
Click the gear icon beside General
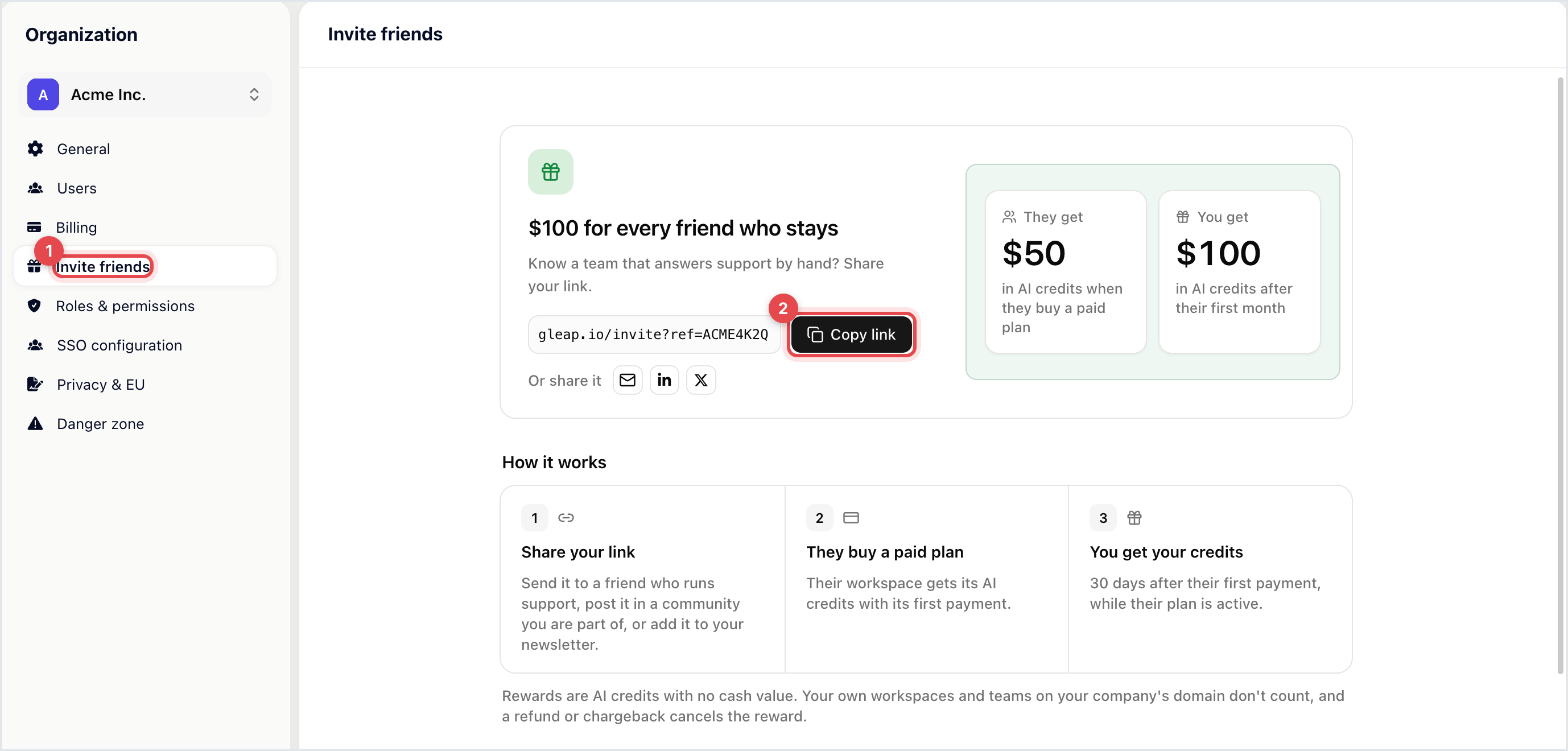pyautogui.click(x=36, y=149)
